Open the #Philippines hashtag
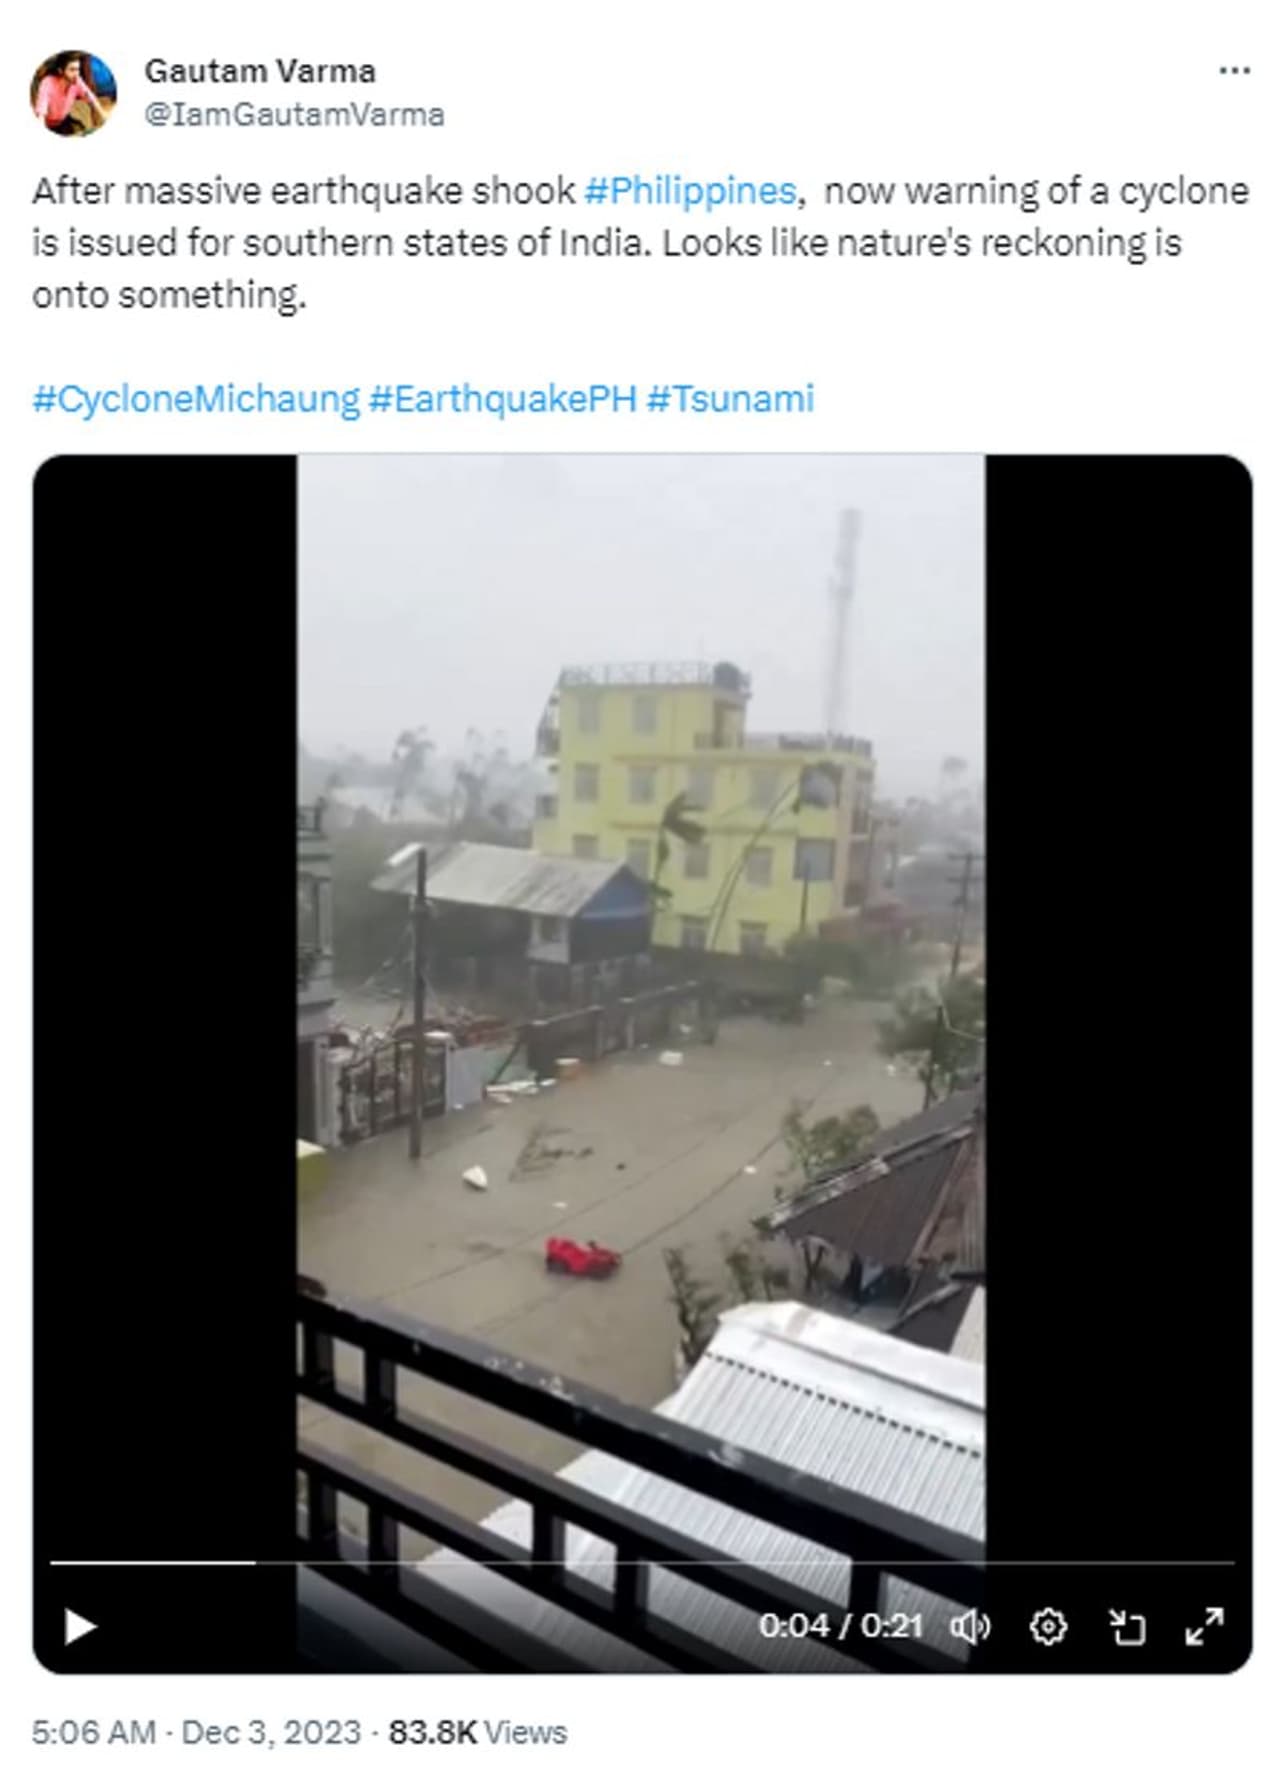The image size is (1280, 1786). [x=689, y=190]
